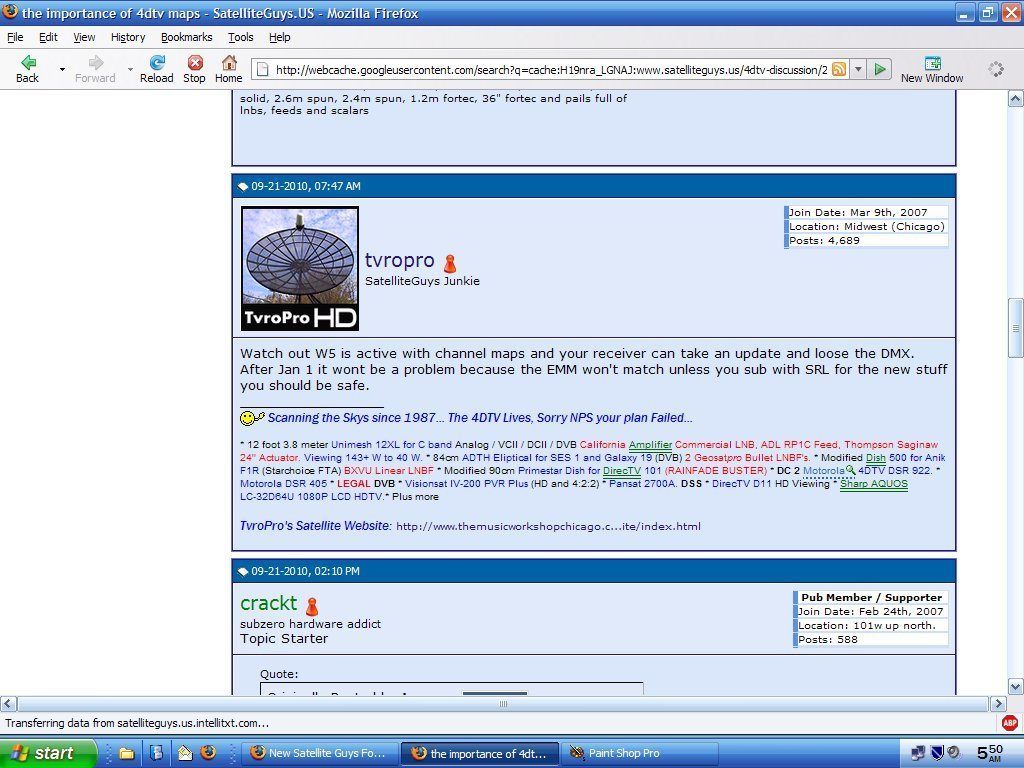The image size is (1024, 768).
Task: Click the TvroPro HD avatar image
Action: click(300, 268)
